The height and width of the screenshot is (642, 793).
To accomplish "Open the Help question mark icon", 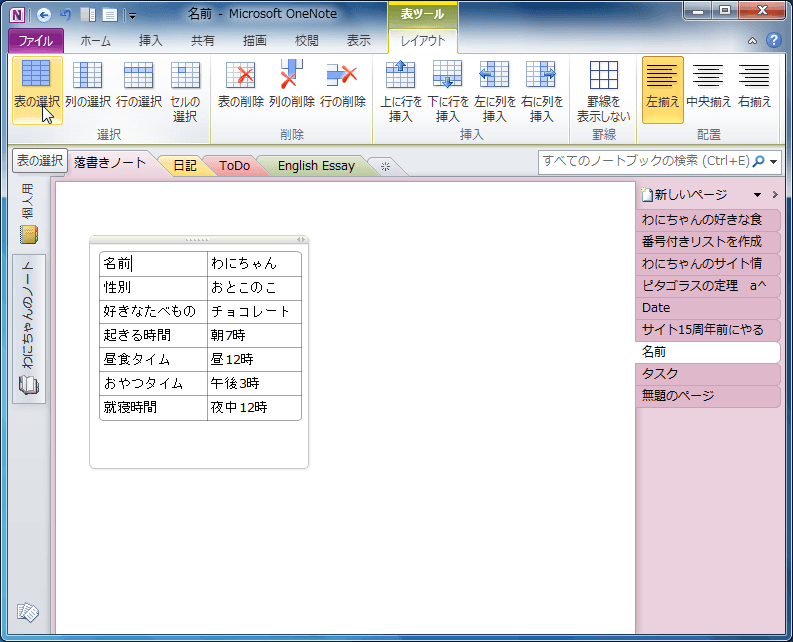I will tap(774, 40).
